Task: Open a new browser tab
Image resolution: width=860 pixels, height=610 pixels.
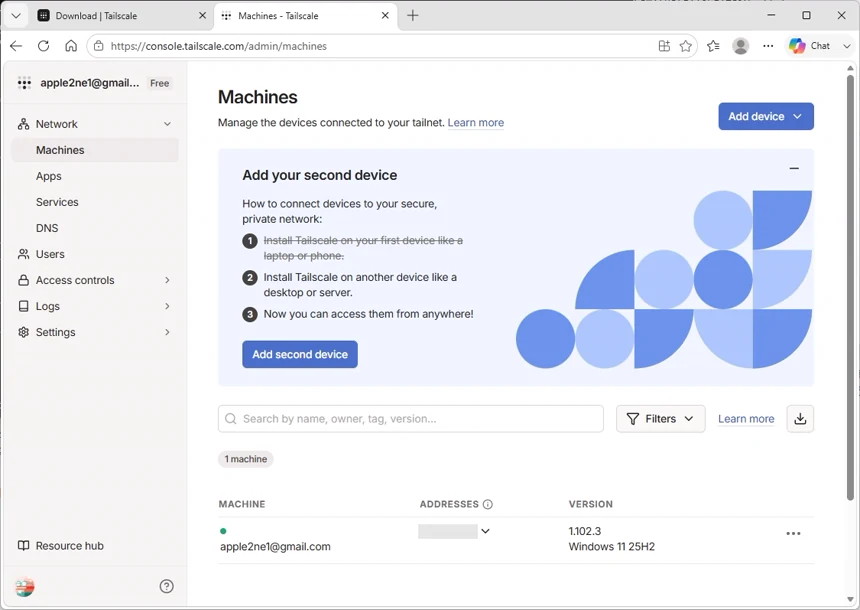Action: (412, 15)
